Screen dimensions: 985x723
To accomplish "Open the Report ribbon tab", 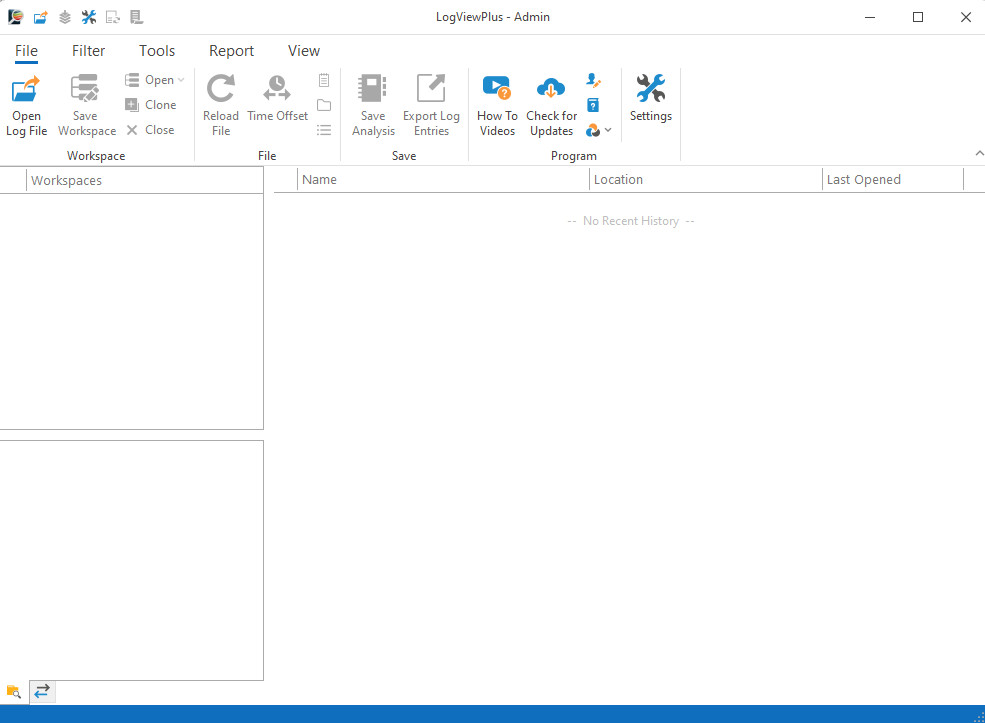I will tap(231, 51).
